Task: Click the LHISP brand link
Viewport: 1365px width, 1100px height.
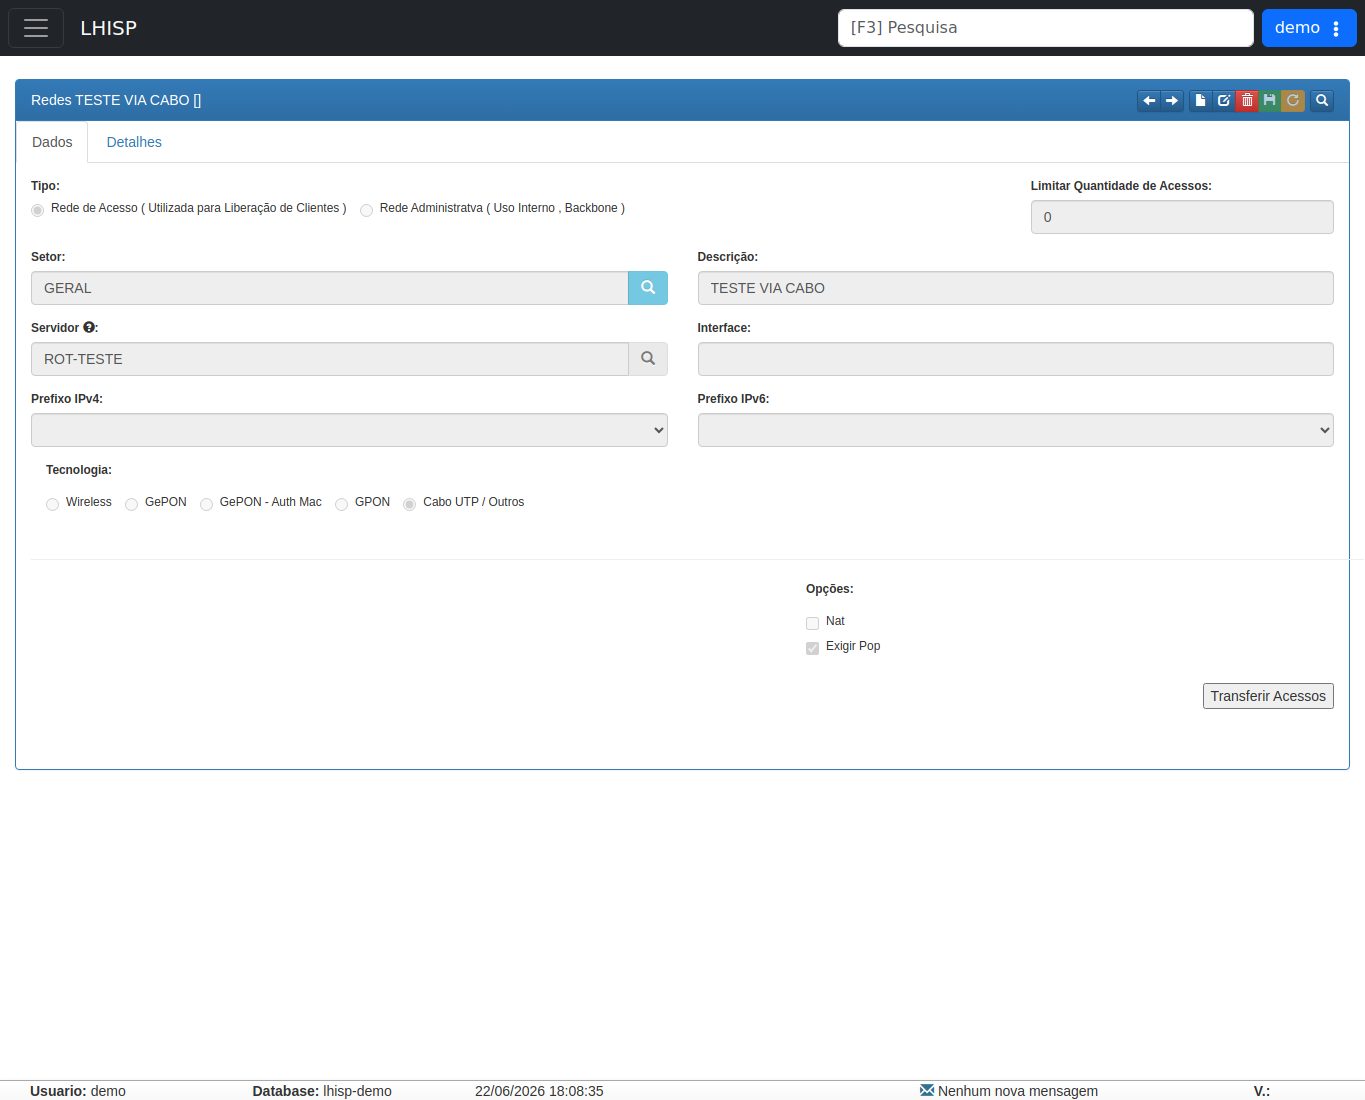Action: [x=108, y=28]
